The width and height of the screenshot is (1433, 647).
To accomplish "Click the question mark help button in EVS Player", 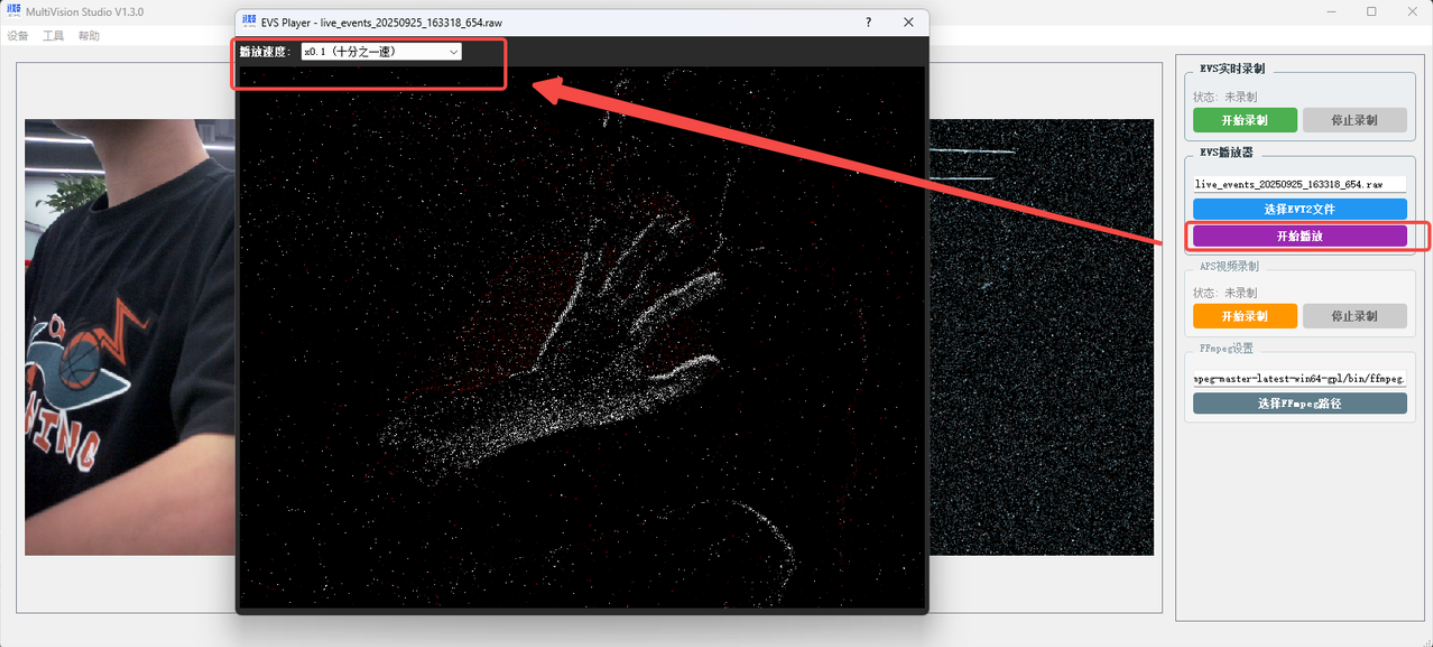I will pyautogui.click(x=867, y=22).
